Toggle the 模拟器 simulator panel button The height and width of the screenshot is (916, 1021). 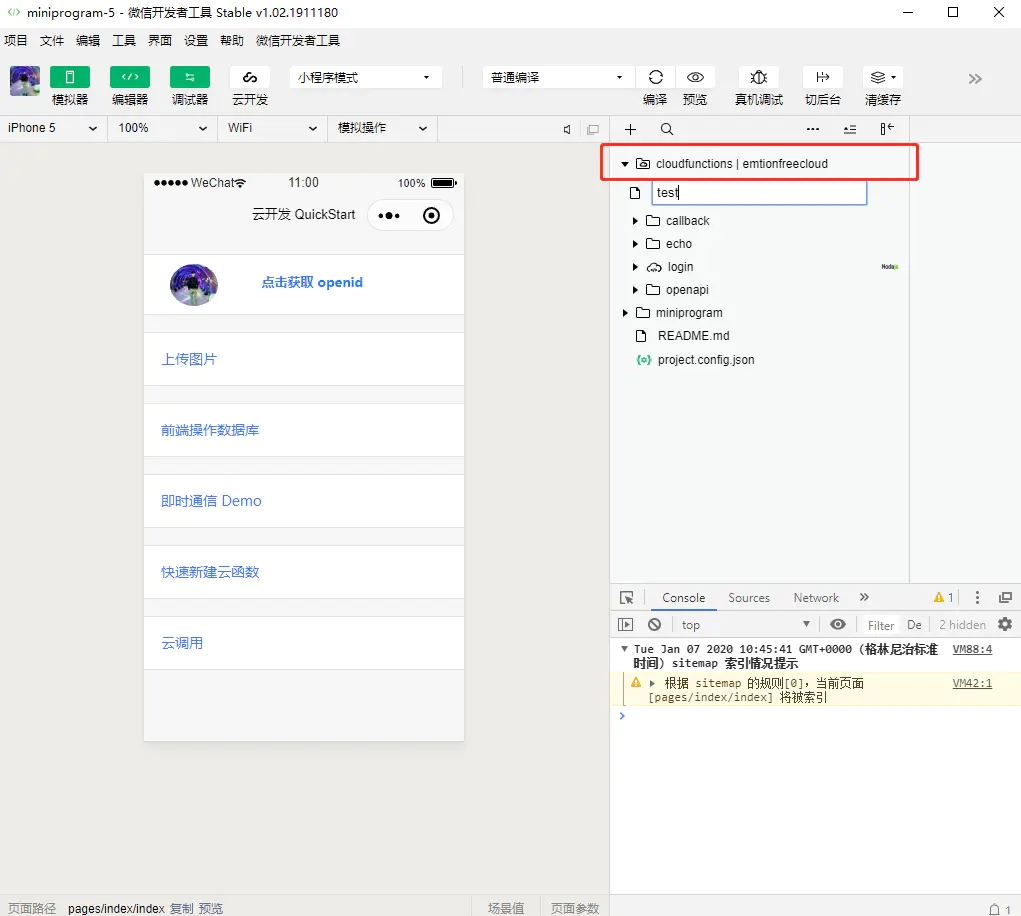(x=70, y=77)
